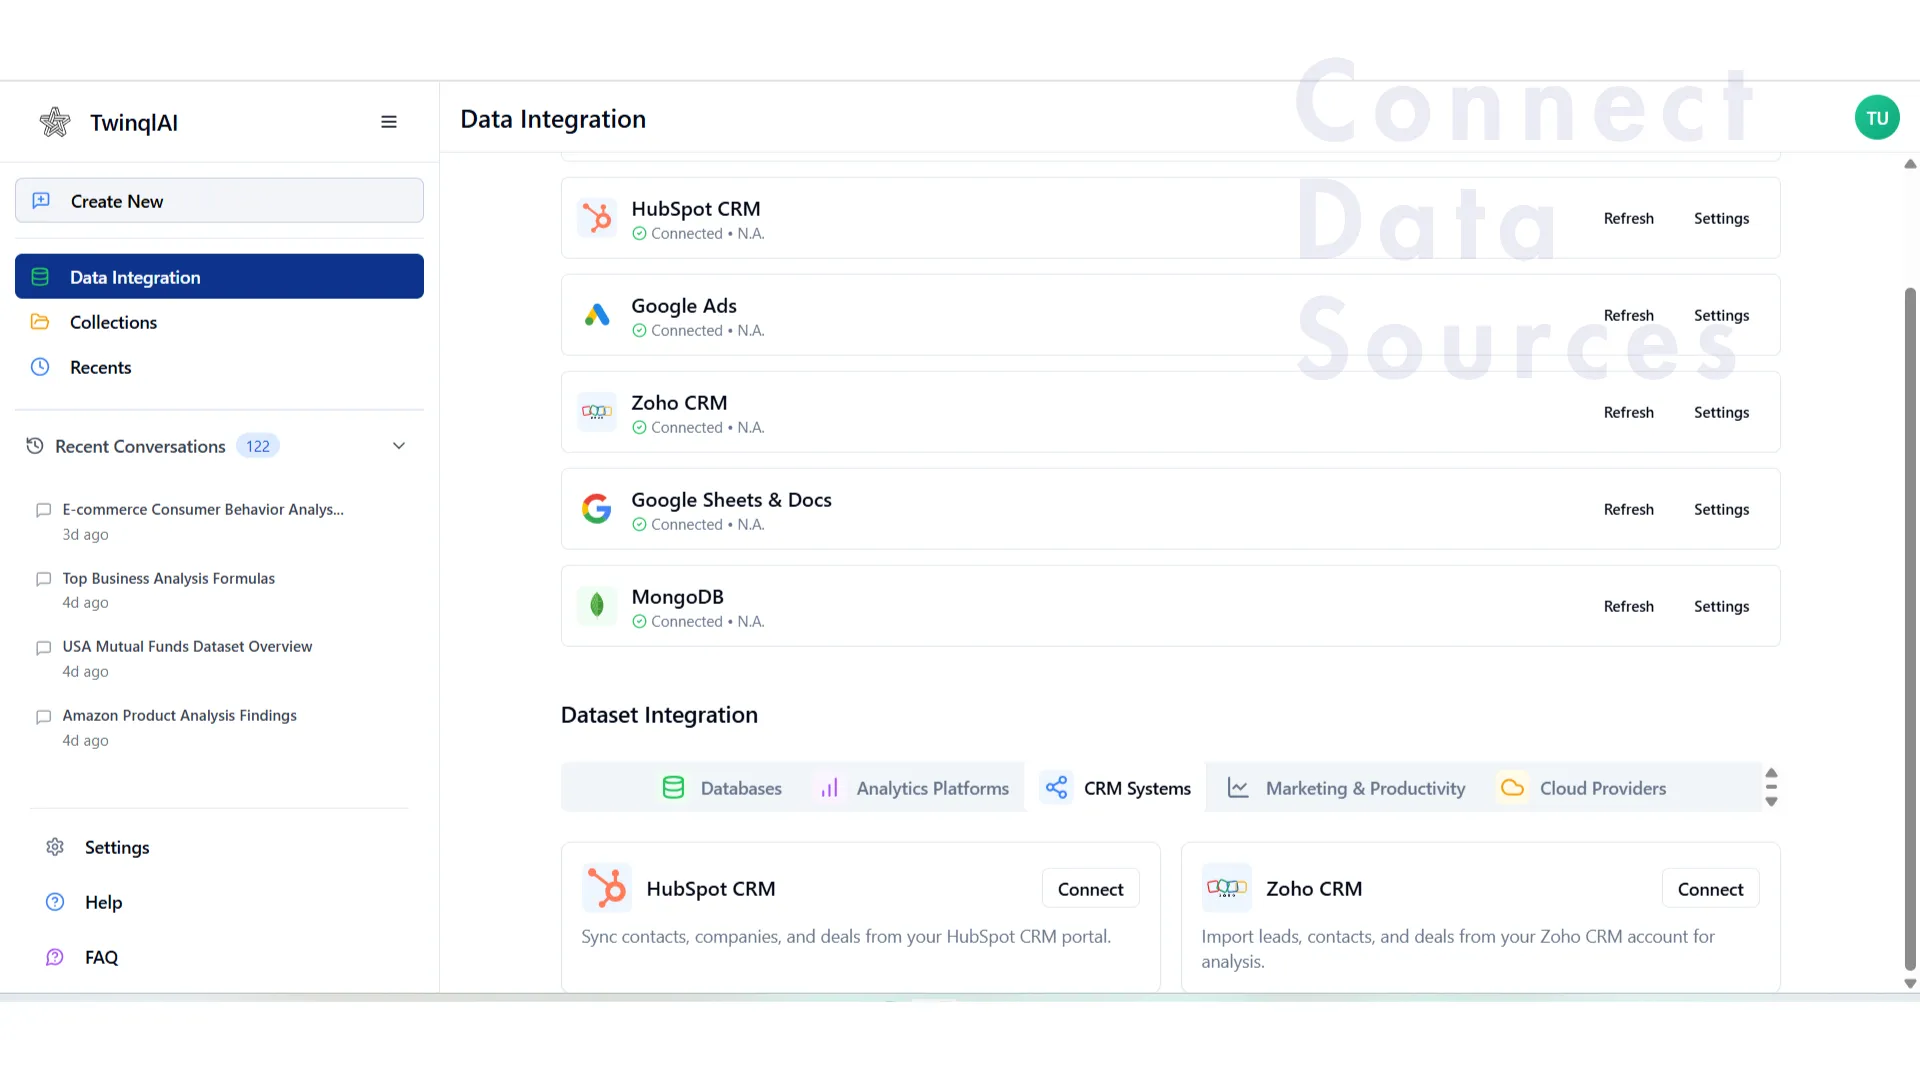Collapse the Recent Conversations list
1920x1080 pixels.
398,446
